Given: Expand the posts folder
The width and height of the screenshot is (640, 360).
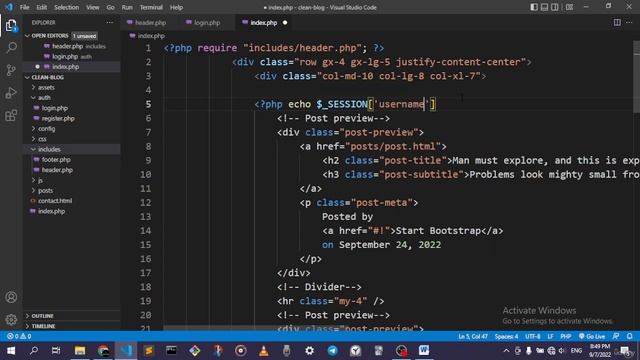Looking at the screenshot, I should point(45,191).
